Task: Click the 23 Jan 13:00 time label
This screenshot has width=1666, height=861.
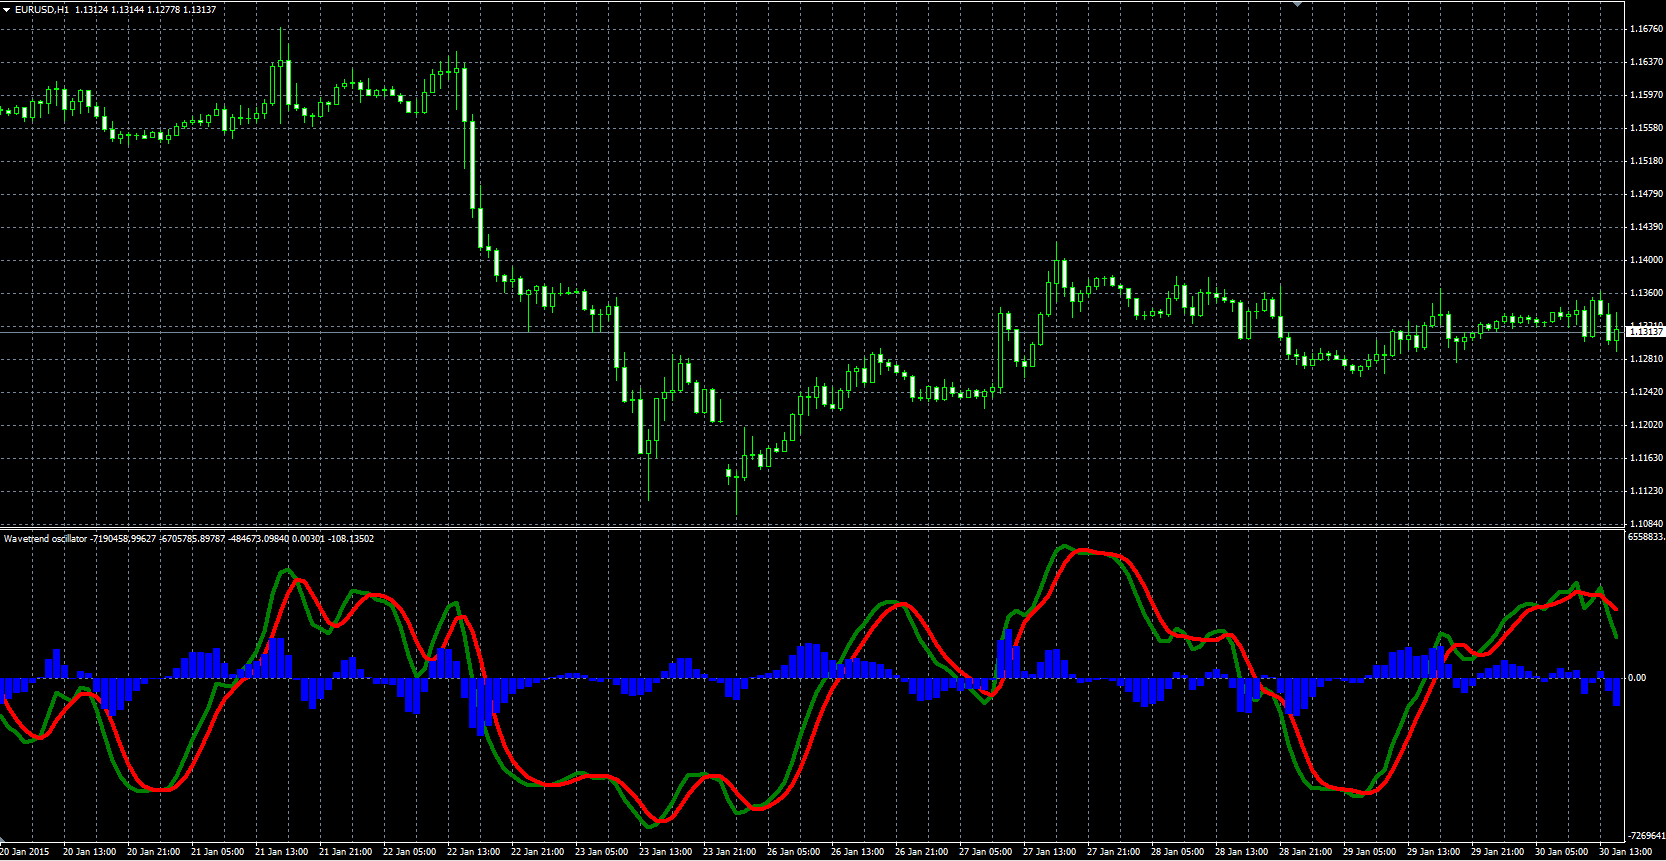Action: (x=665, y=852)
